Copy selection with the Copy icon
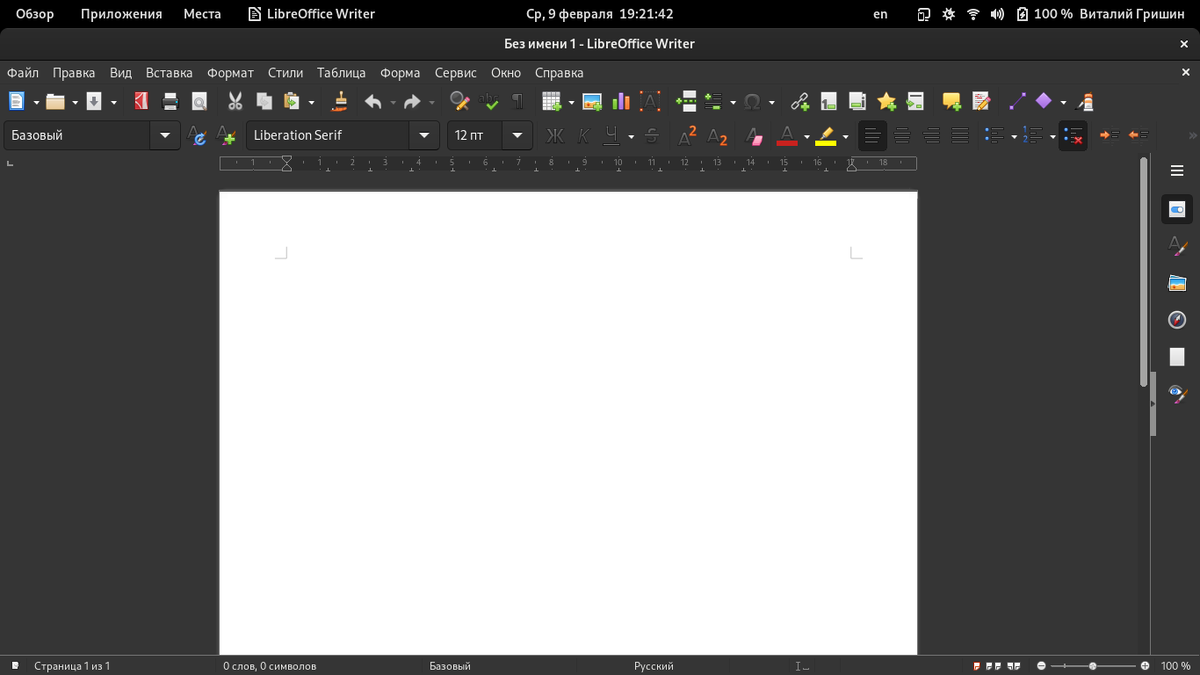The height and width of the screenshot is (675, 1200). tap(264, 101)
